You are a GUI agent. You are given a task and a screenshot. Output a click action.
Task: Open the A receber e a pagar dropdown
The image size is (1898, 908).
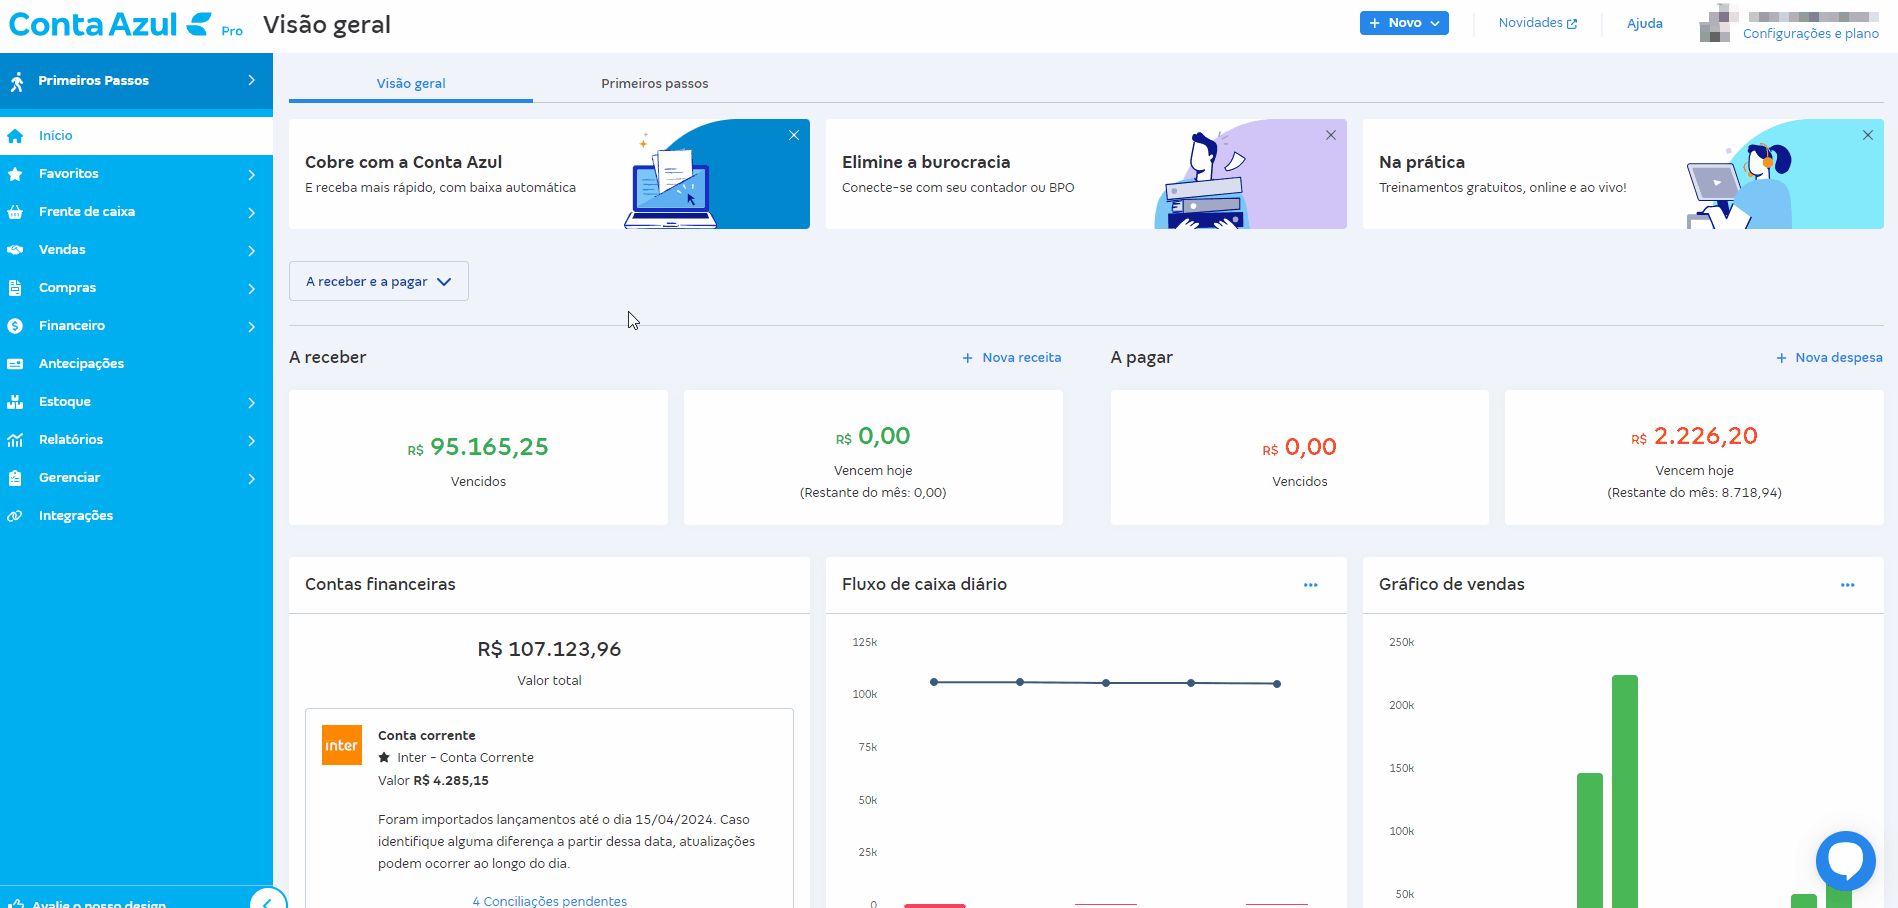tap(379, 281)
